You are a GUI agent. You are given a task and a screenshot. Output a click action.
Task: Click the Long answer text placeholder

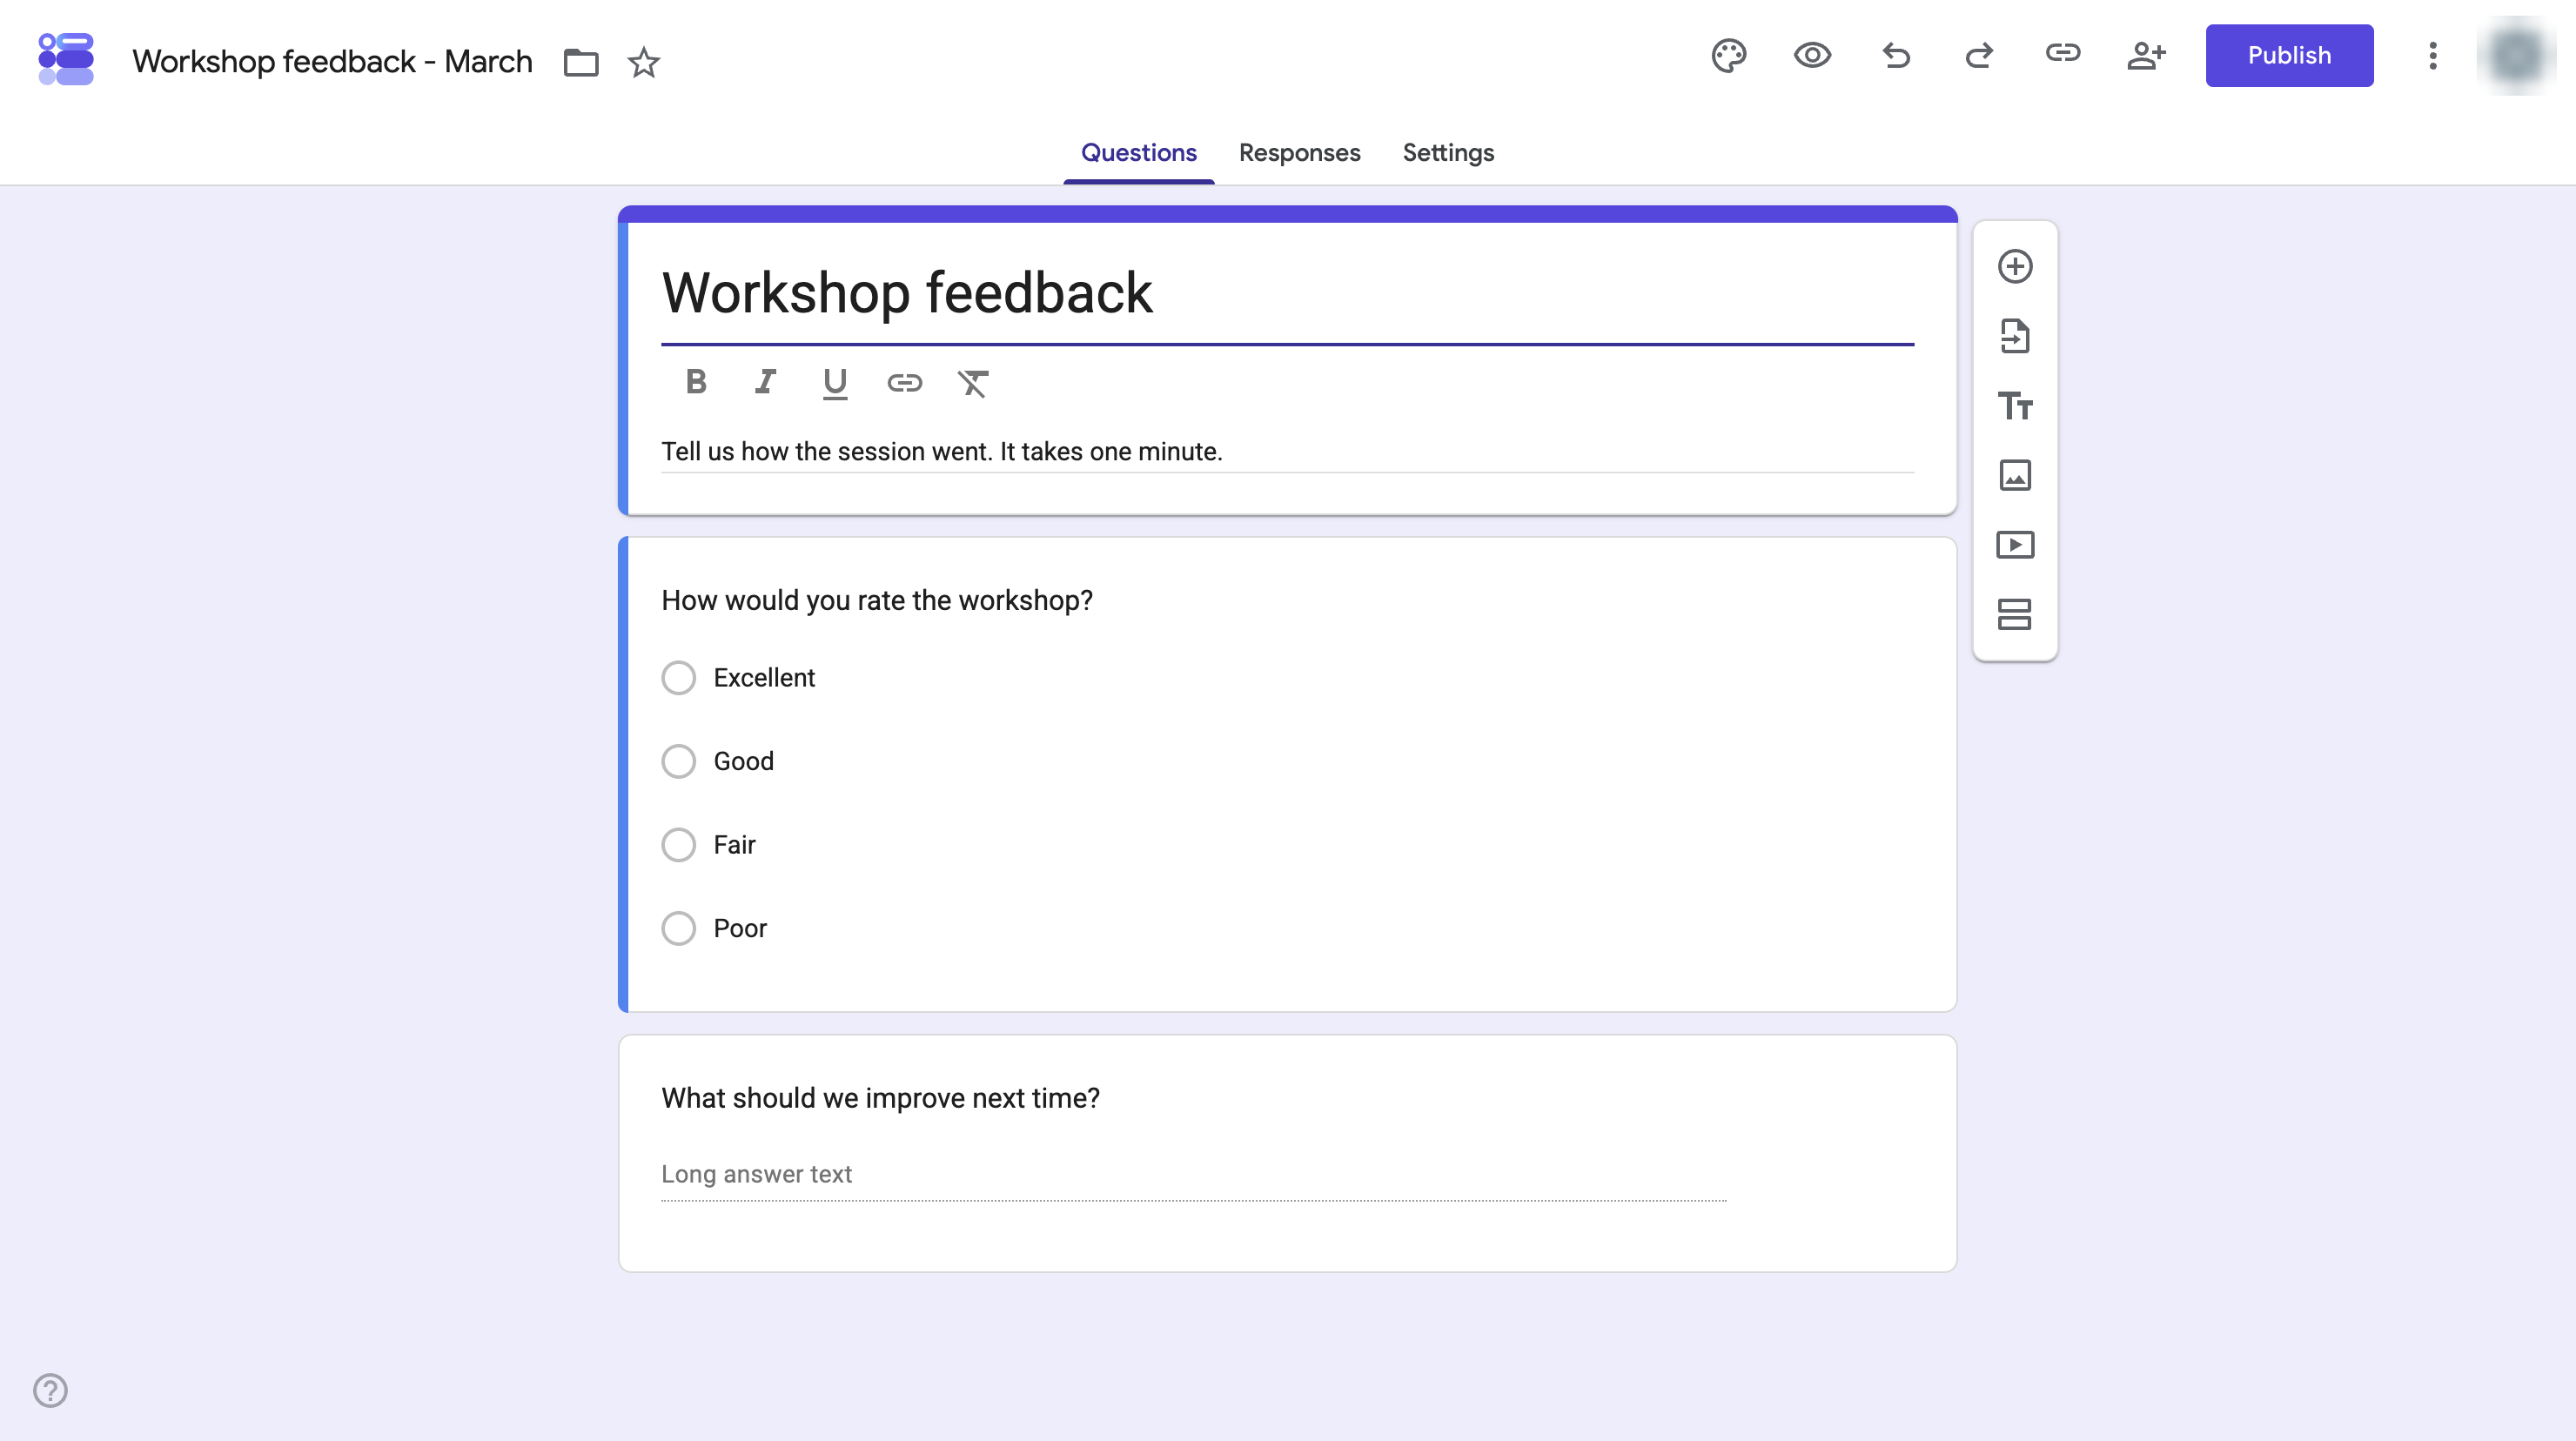(x=756, y=1174)
